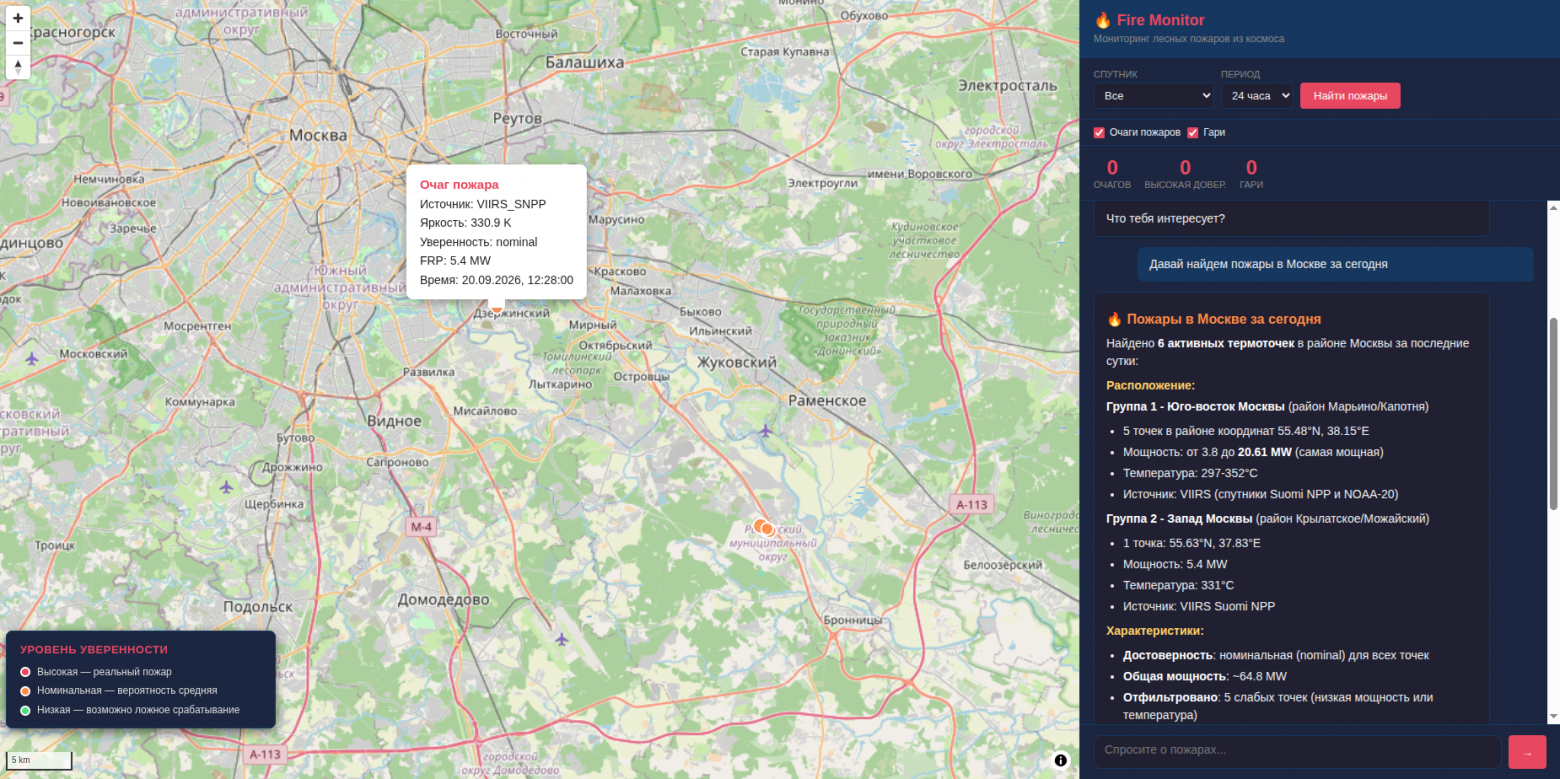Zoom in on the map
1560x779 pixels.
click(x=18, y=17)
